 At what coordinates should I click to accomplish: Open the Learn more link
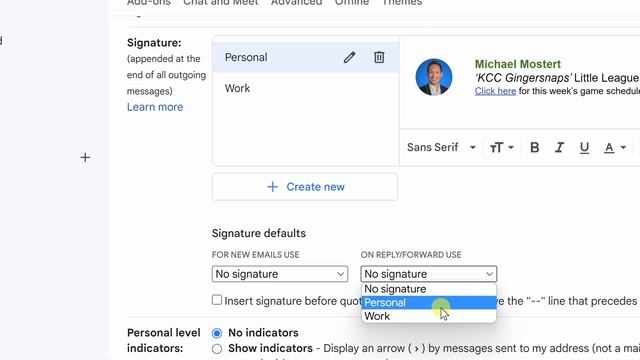(155, 107)
